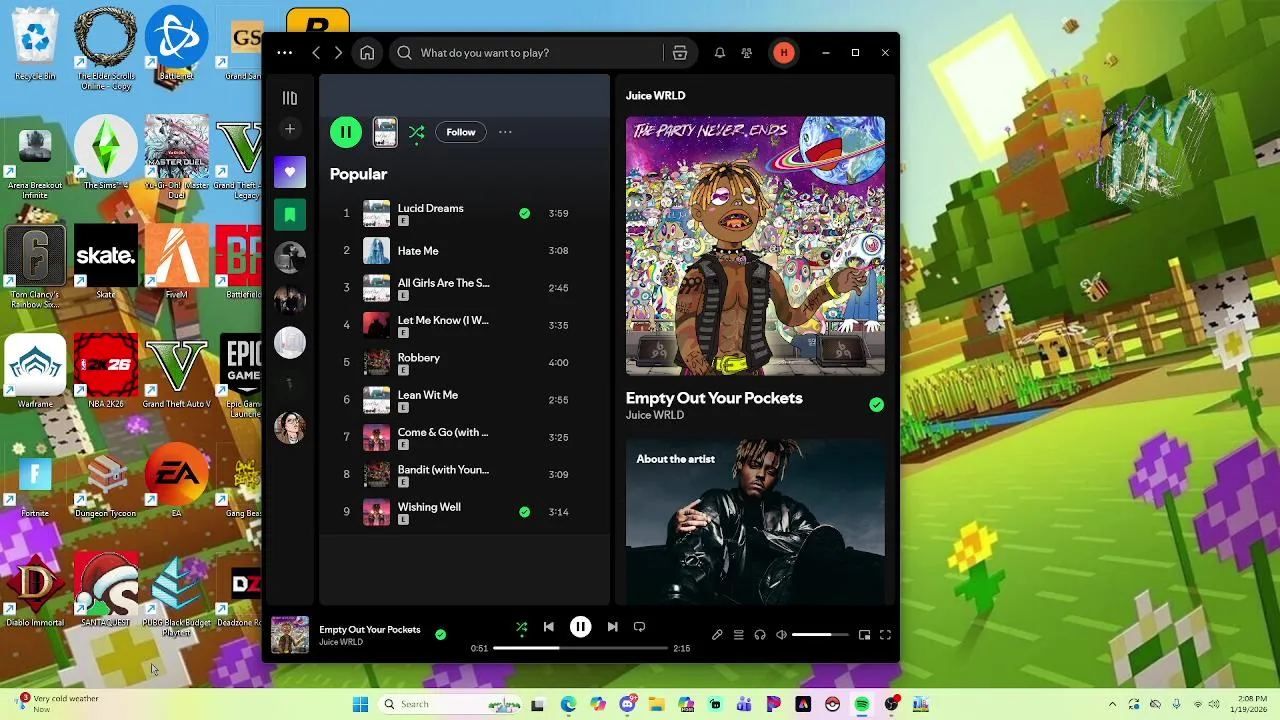The width and height of the screenshot is (1280, 720).
Task: Click the now playing thumbnail near Follow
Action: [385, 132]
